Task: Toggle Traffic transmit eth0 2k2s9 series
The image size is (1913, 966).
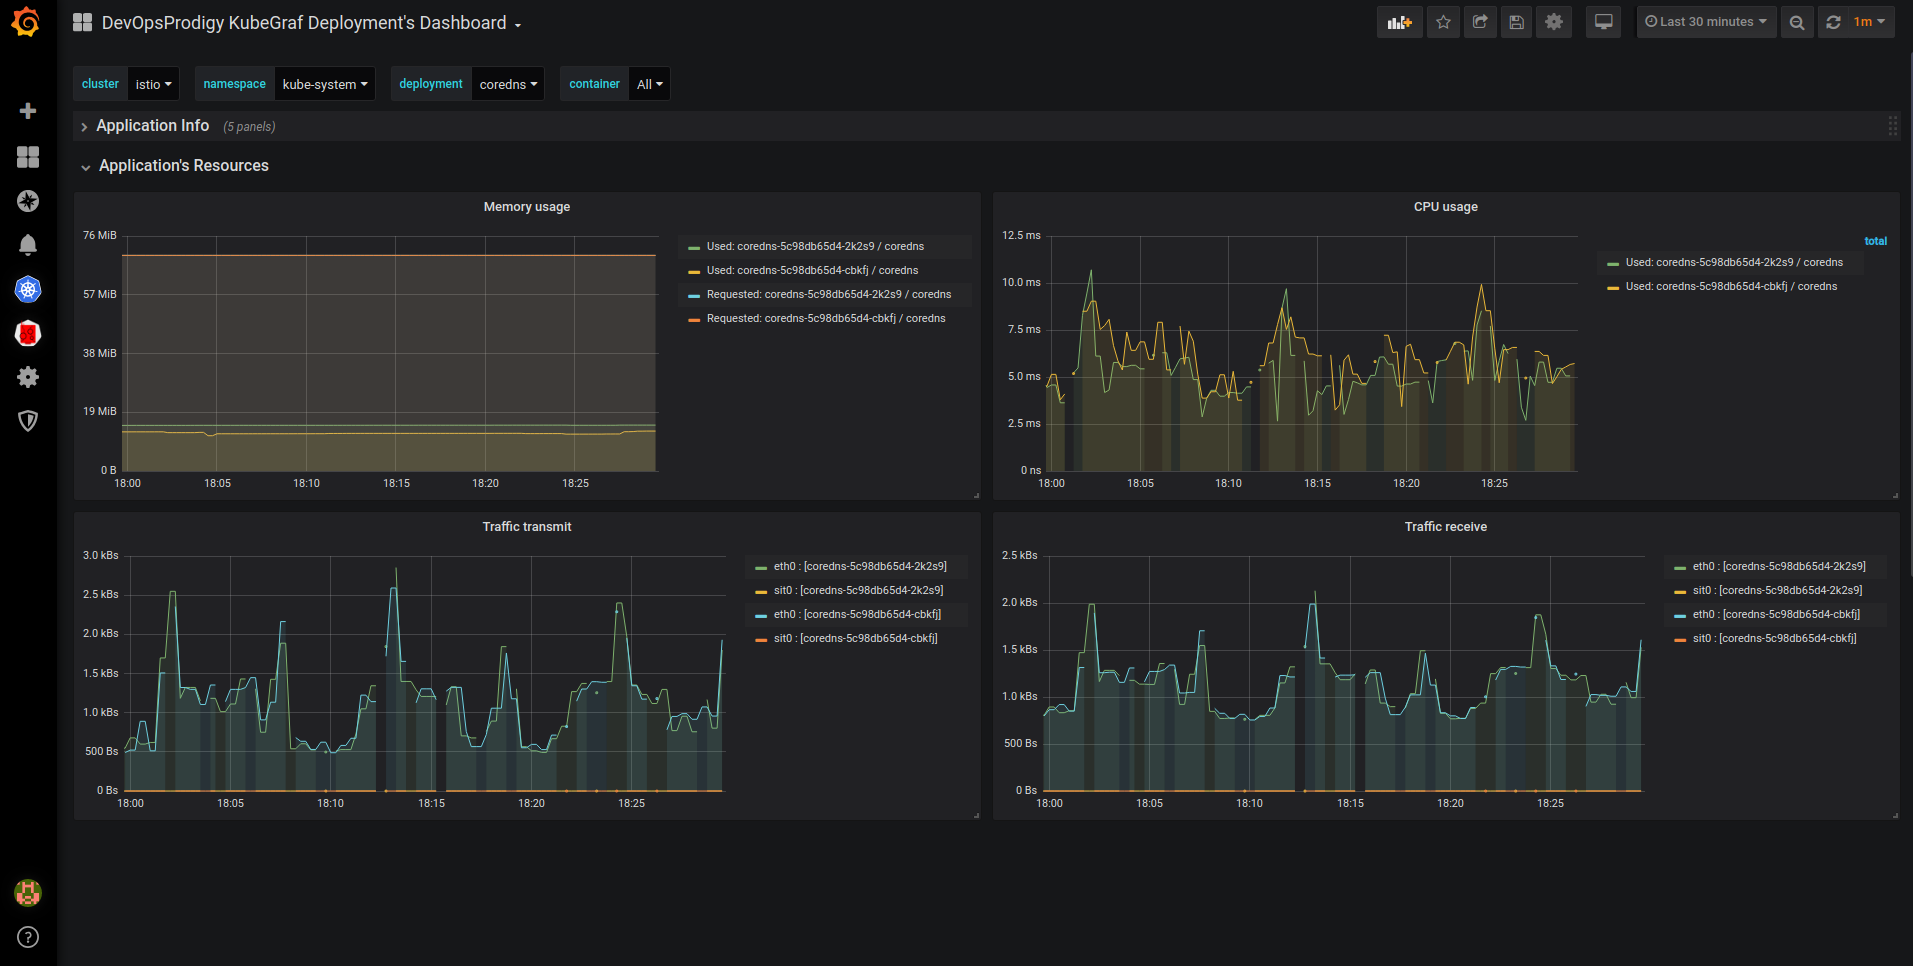Action: click(860, 566)
